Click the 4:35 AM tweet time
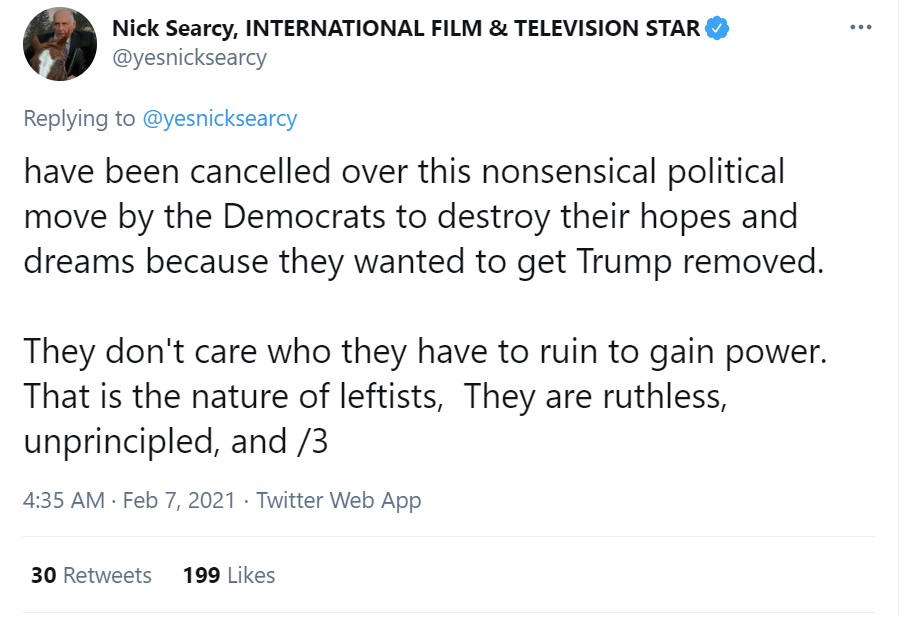This screenshot has height=617, width=900. pyautogui.click(x=64, y=500)
